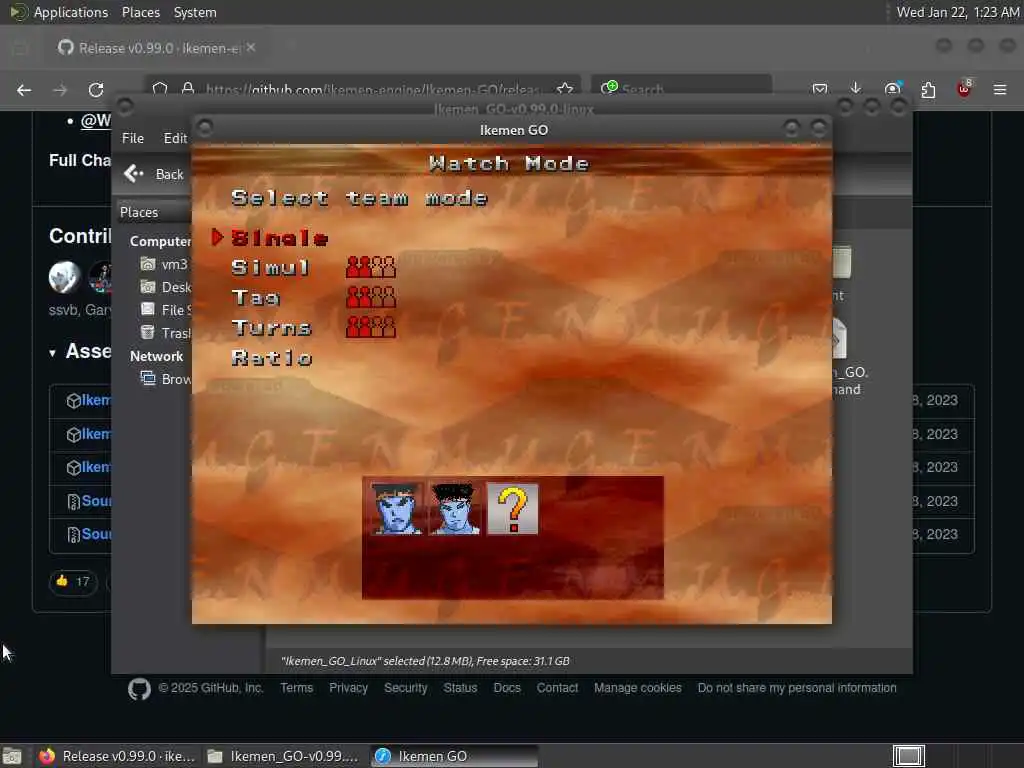
Task: Close the Release v0.99.0 browser tab
Action: 251,48
